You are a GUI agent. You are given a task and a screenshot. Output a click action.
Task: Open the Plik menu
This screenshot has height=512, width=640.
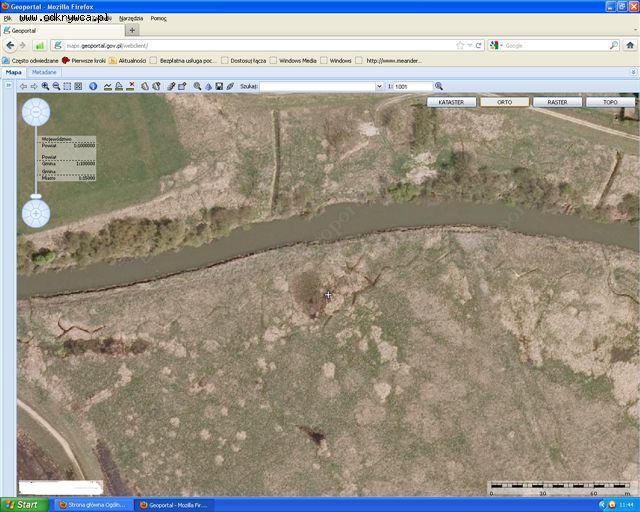pos(7,18)
